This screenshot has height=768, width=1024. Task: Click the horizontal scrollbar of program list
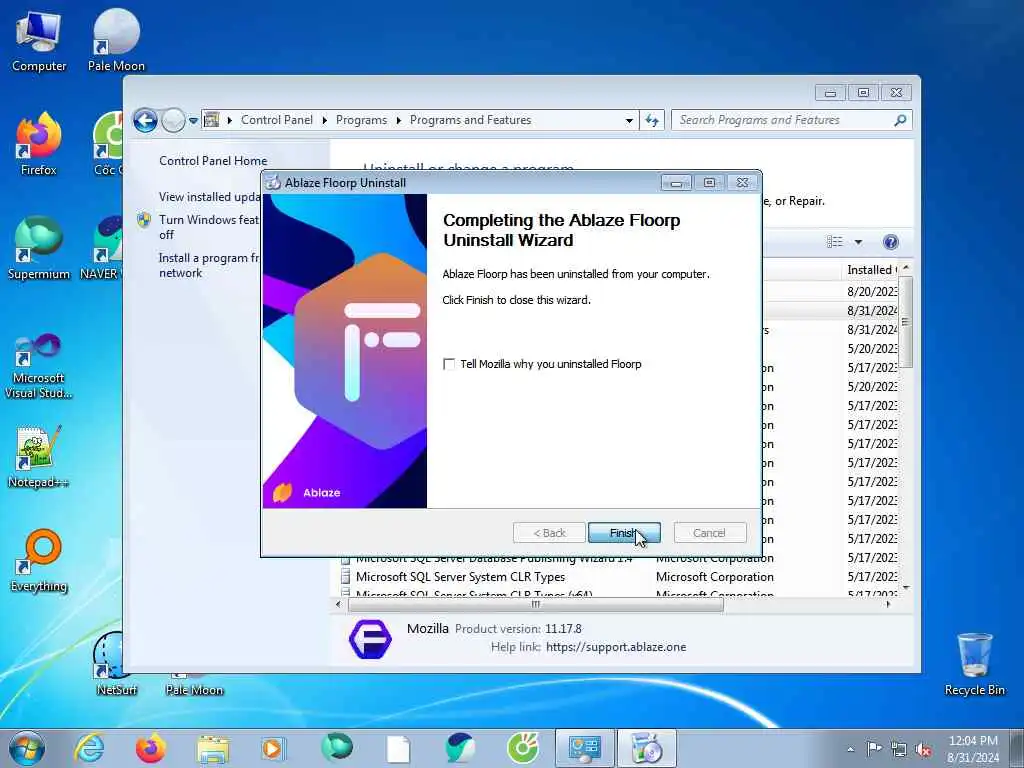point(536,605)
